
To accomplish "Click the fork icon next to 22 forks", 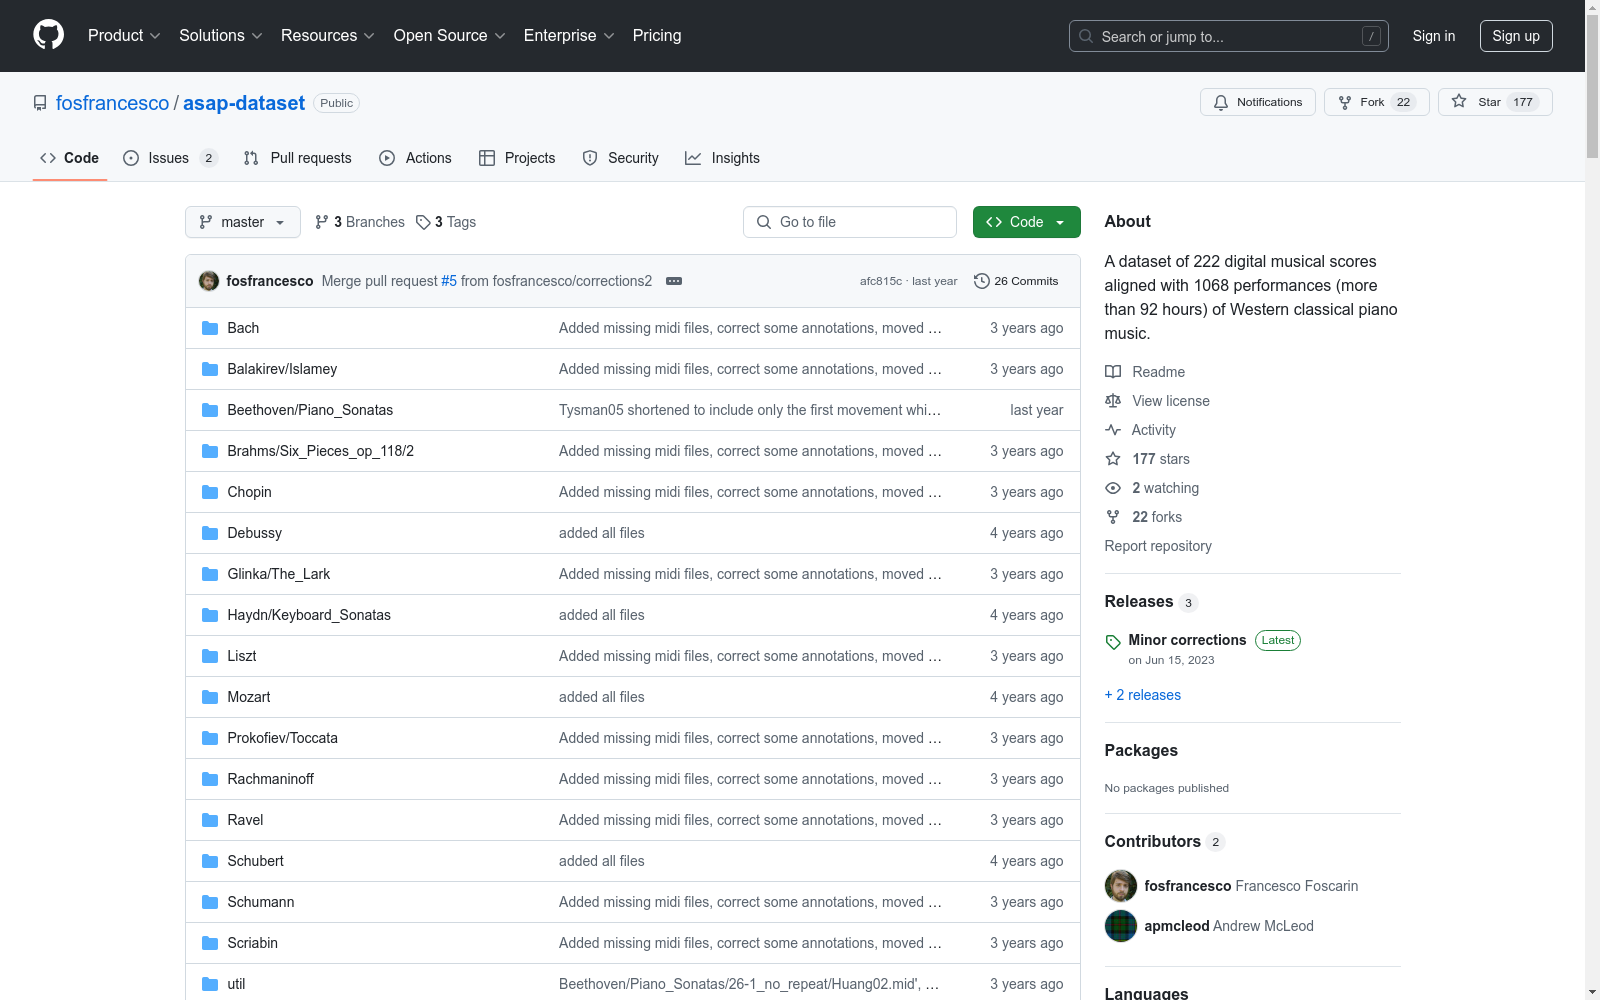I will pos(1113,517).
